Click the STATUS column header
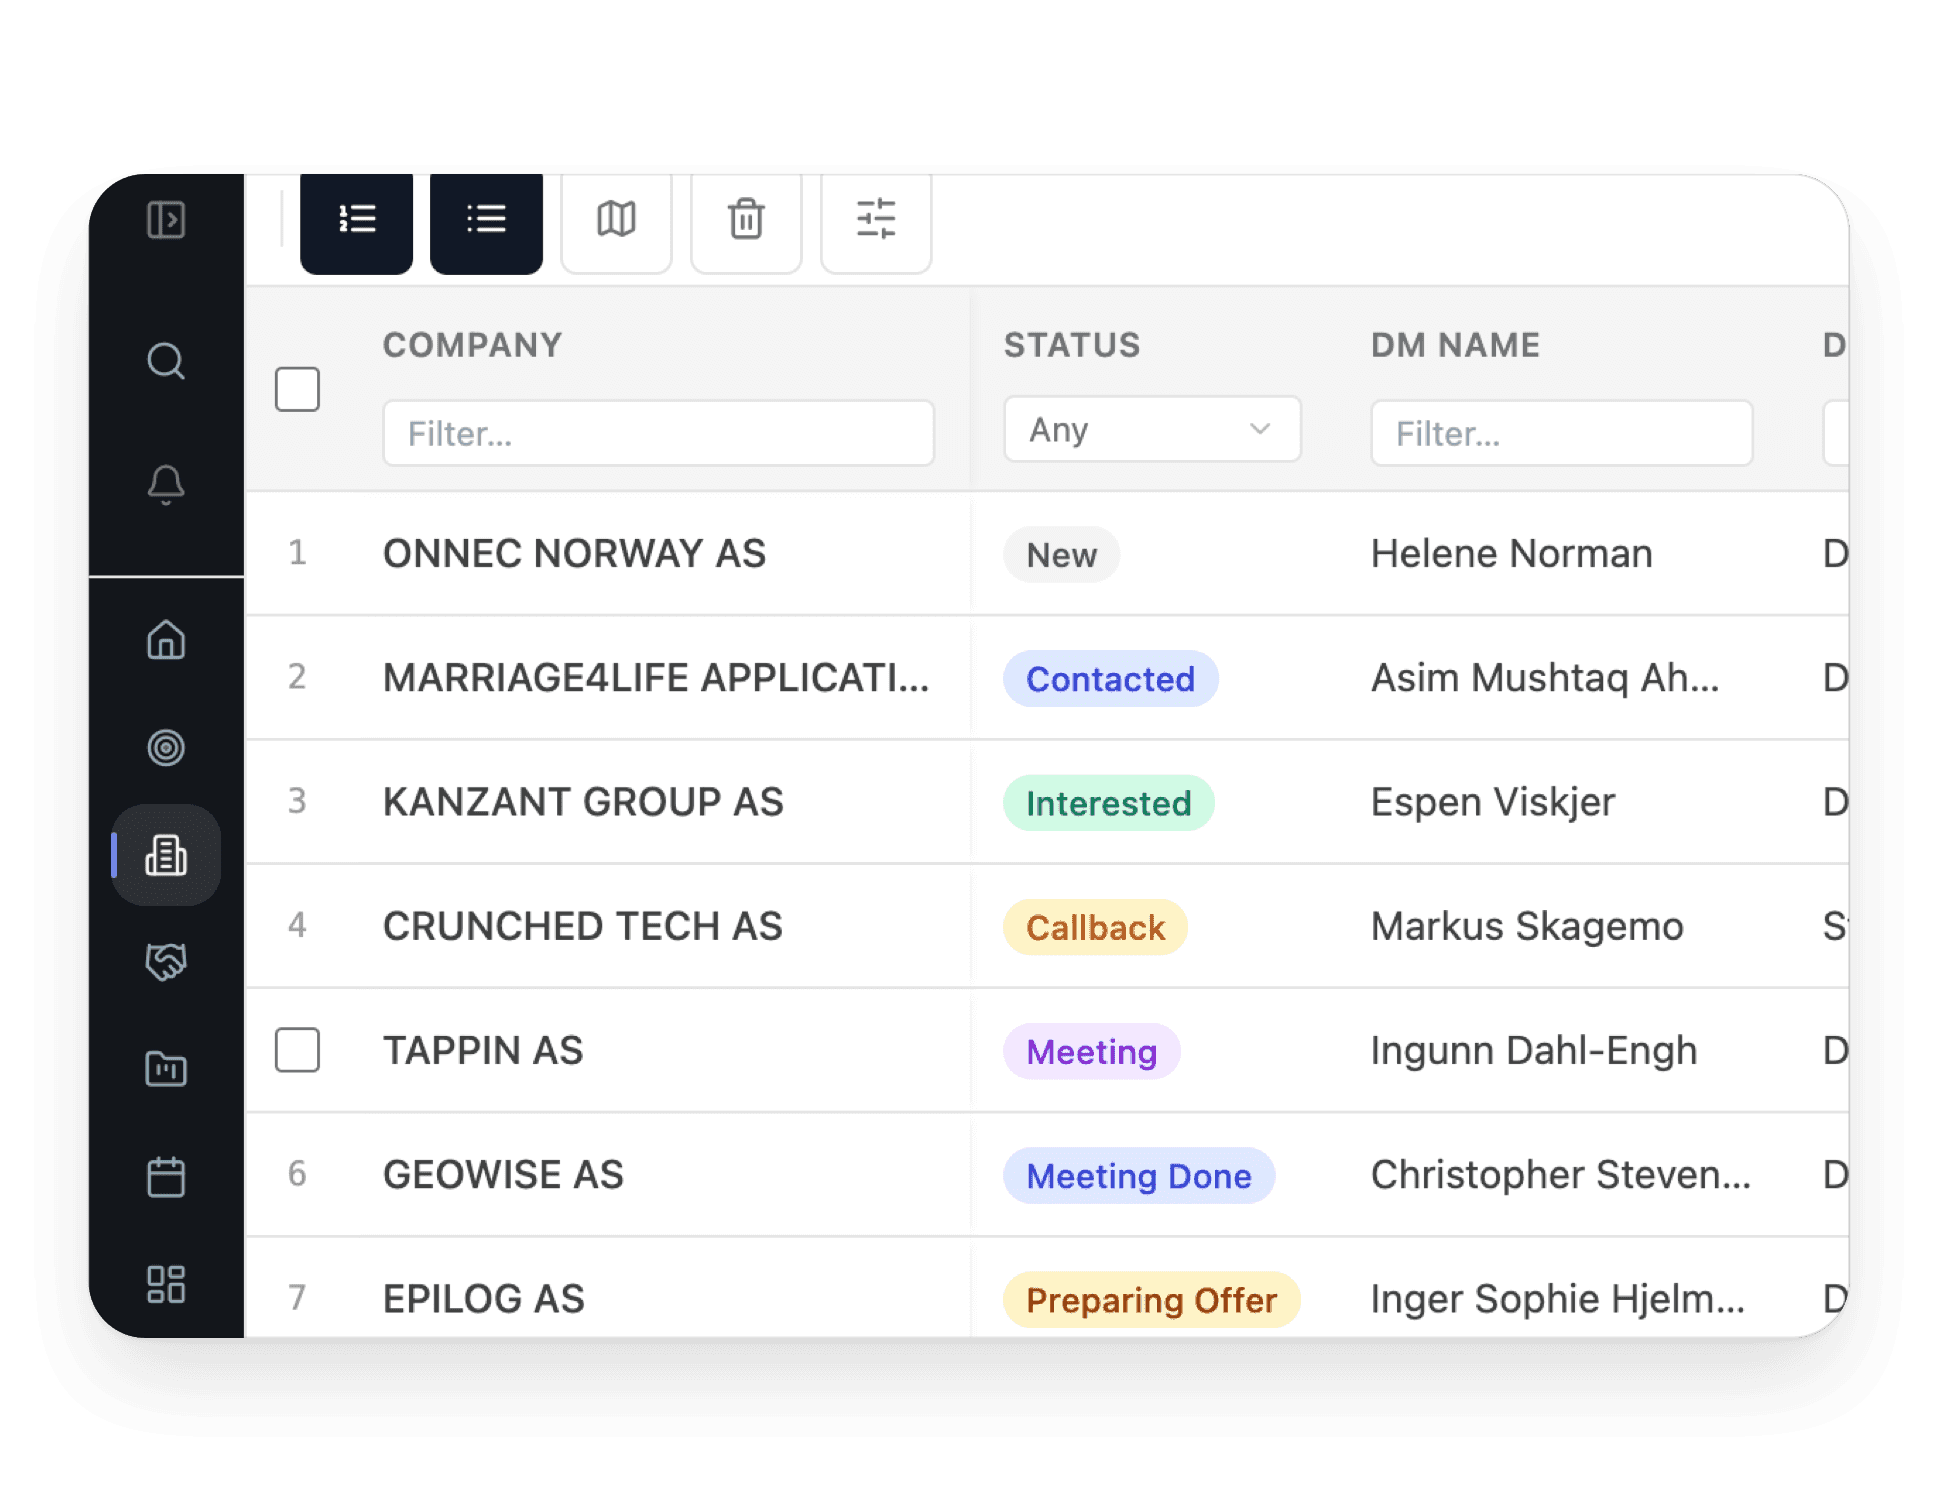 click(1072, 345)
